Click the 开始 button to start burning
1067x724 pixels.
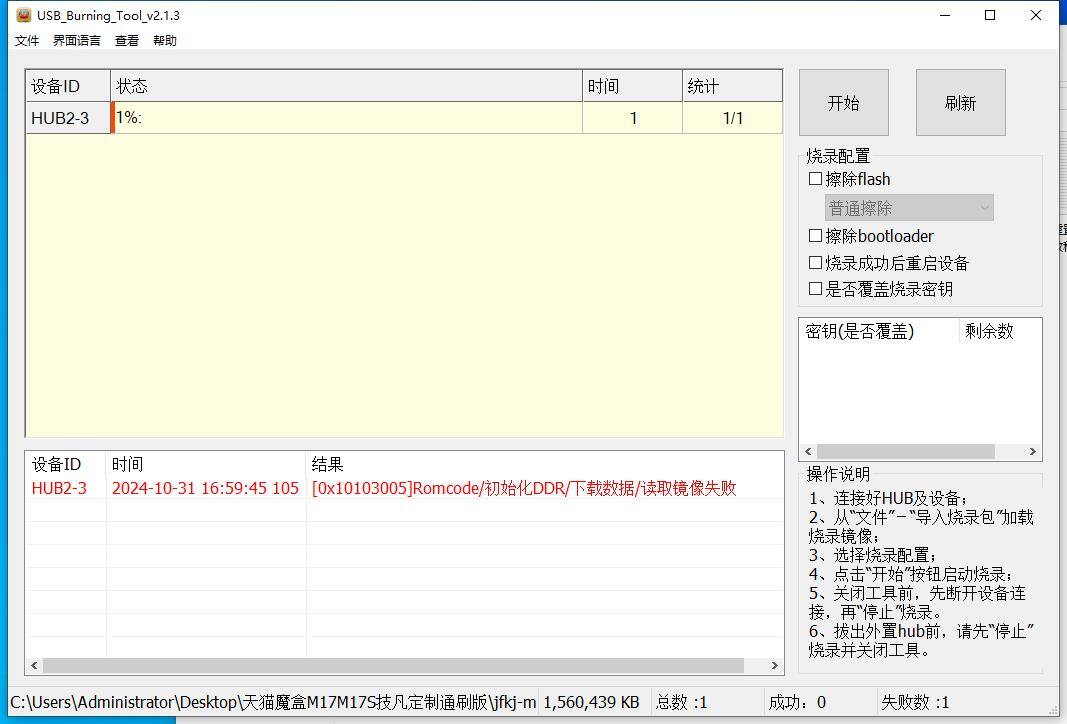(x=844, y=103)
